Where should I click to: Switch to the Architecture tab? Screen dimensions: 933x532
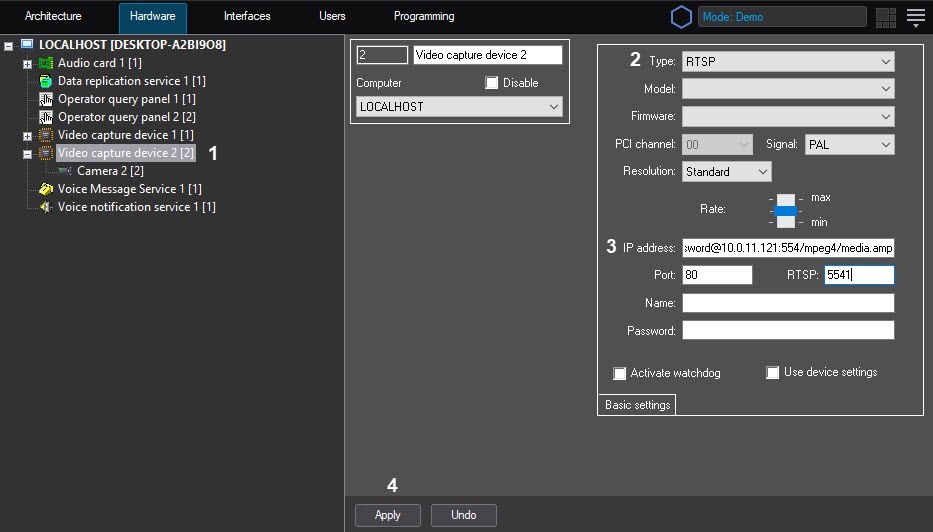[53, 17]
